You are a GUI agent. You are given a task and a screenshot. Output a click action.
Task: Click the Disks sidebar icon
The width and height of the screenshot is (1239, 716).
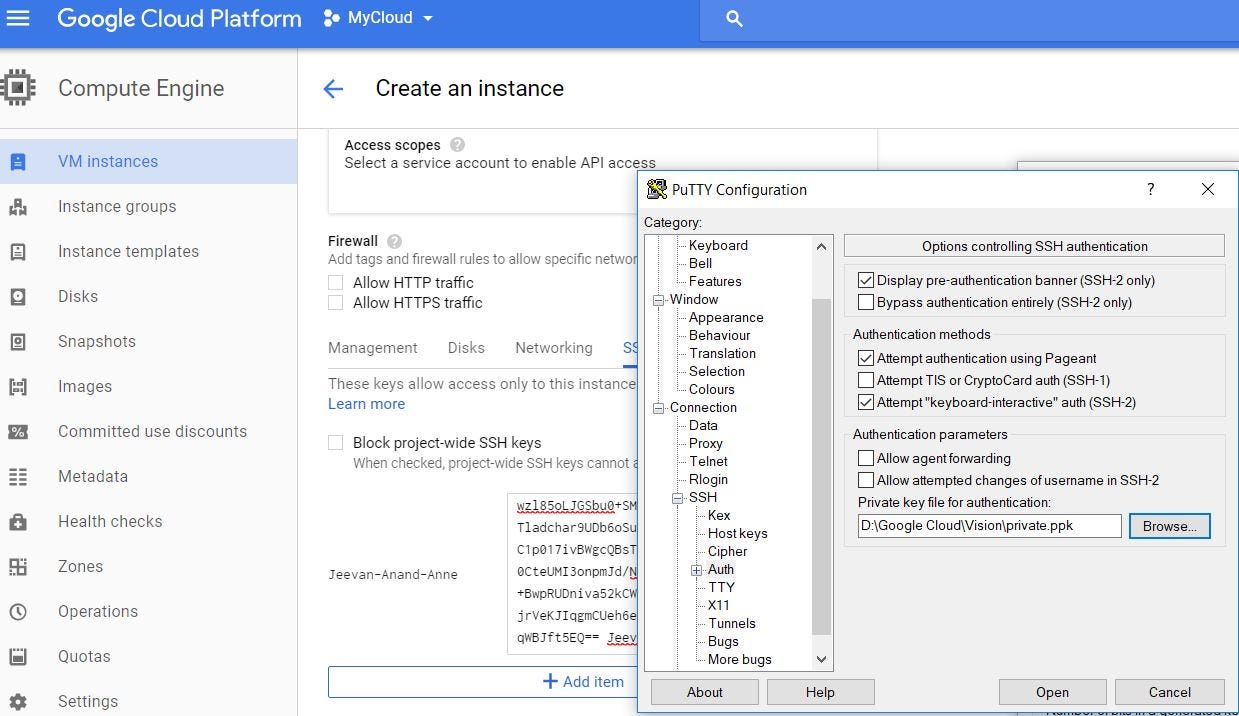pyautogui.click(x=18, y=297)
